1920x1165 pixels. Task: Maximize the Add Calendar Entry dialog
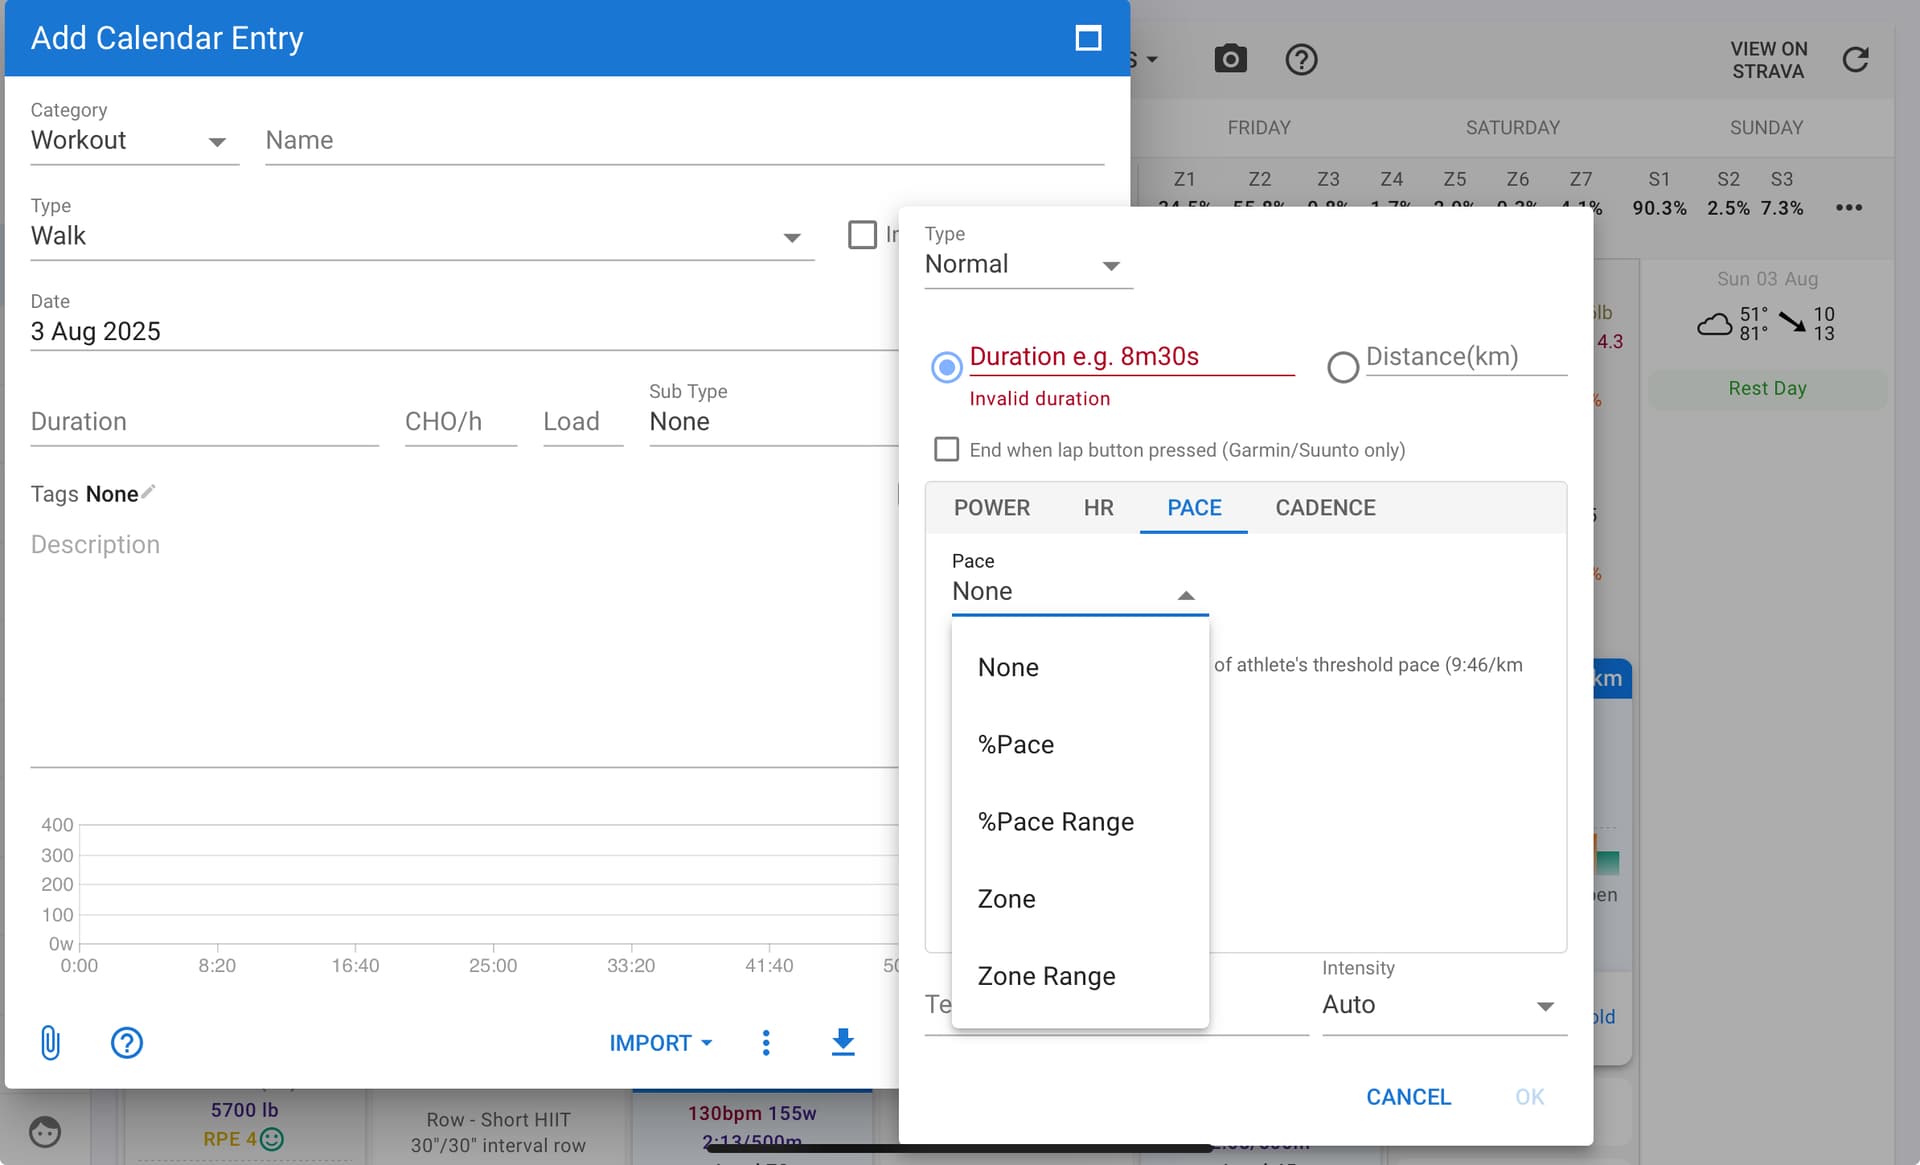[x=1088, y=38]
